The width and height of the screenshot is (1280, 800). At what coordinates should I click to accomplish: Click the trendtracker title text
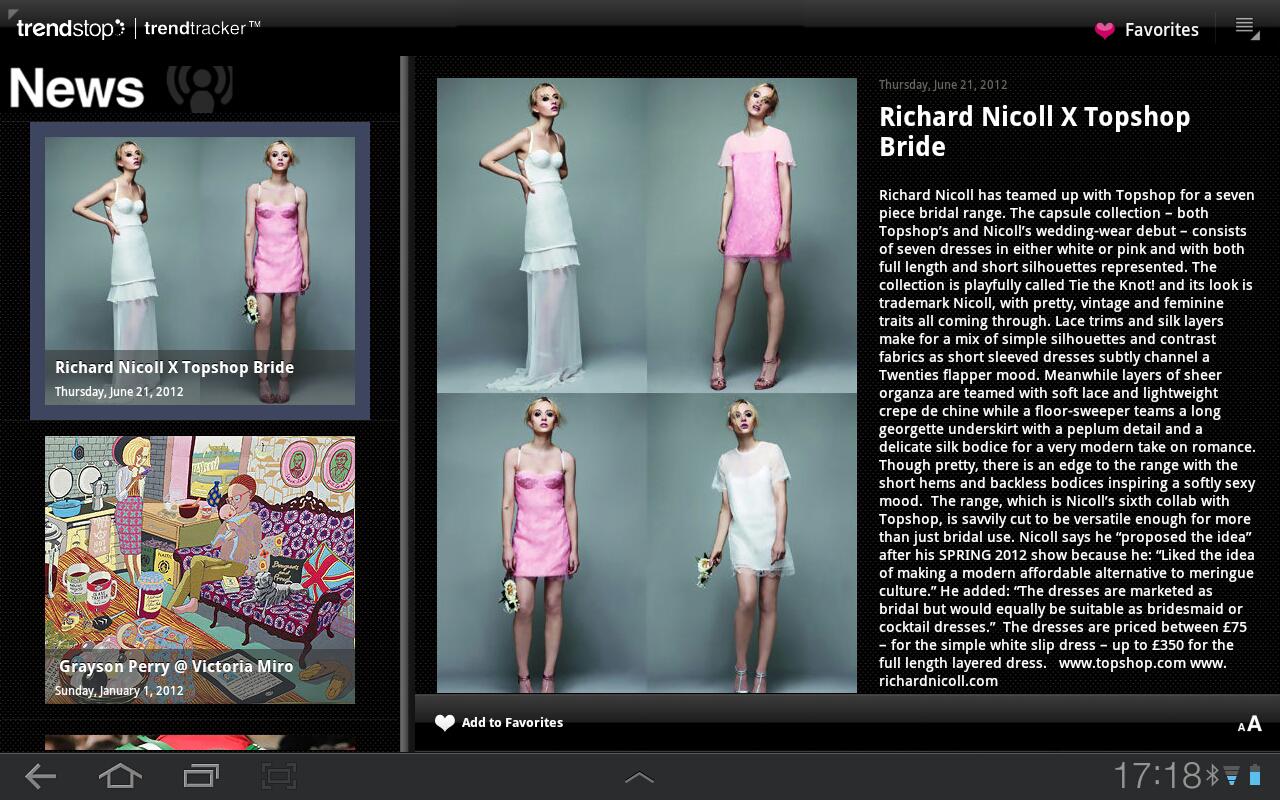(x=202, y=28)
